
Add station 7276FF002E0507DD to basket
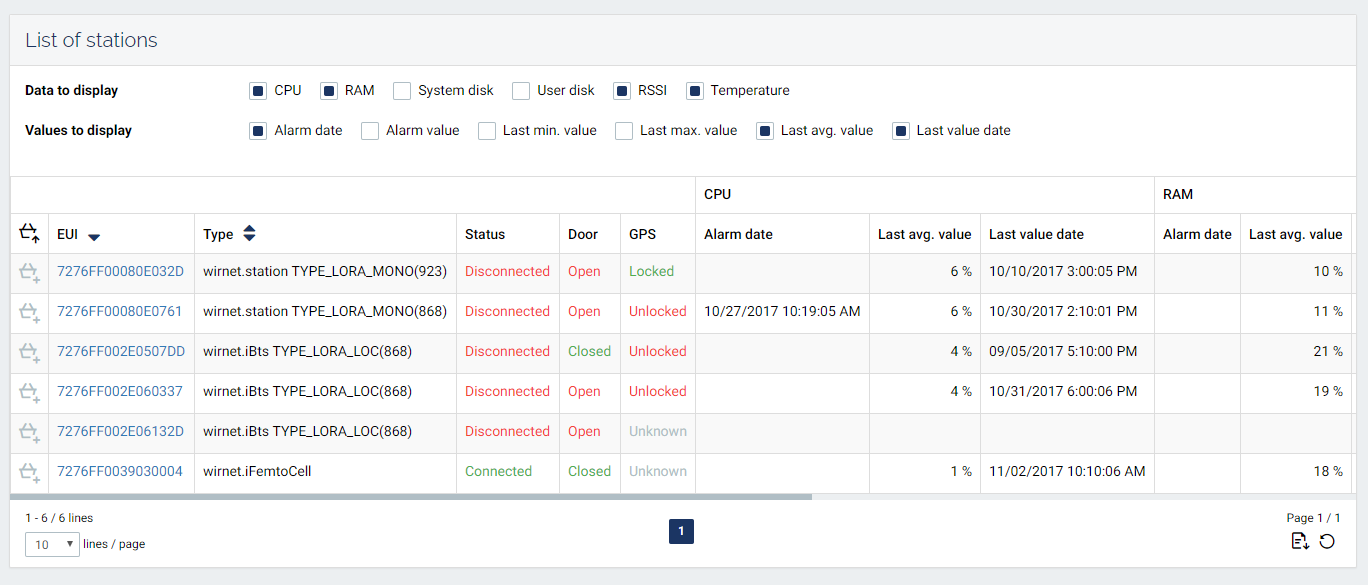coord(29,352)
